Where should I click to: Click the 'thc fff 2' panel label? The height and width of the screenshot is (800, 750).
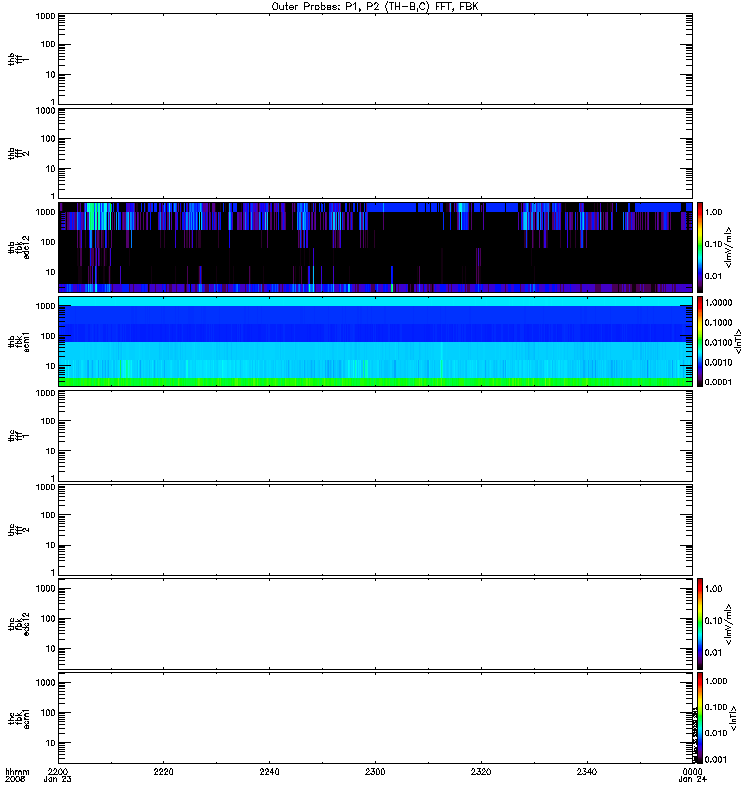18,530
